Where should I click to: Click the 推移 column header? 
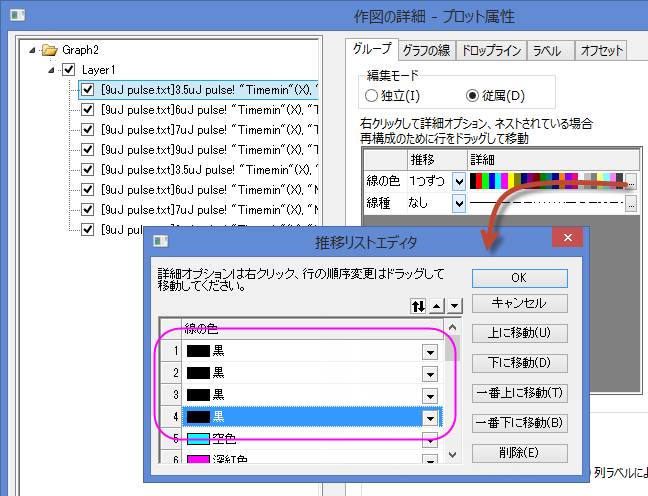(x=437, y=160)
